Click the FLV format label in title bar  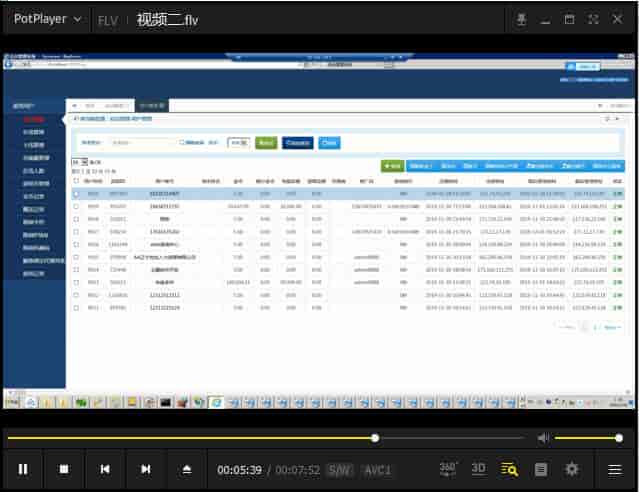coord(107,19)
